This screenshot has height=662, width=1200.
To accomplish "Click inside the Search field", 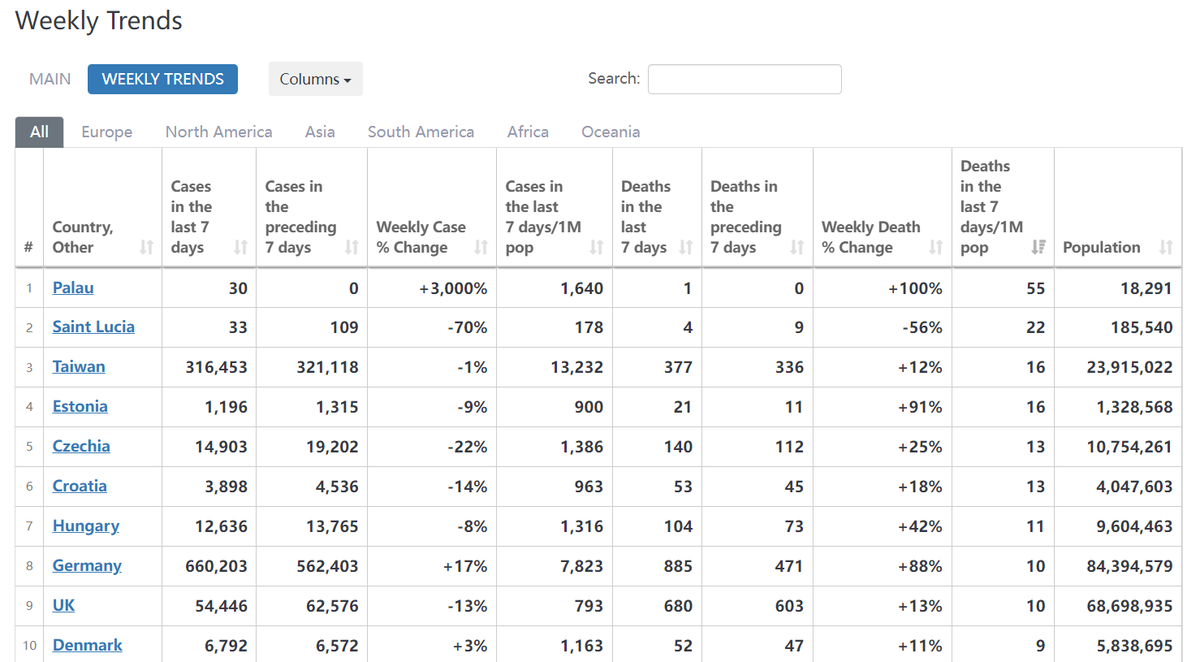I will pos(744,79).
